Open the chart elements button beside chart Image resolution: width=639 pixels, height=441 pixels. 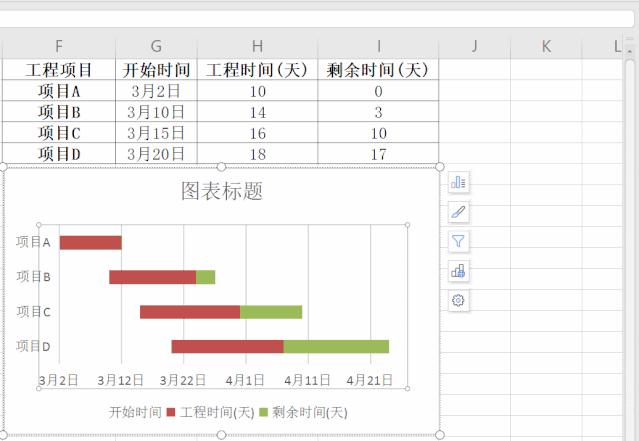458,182
